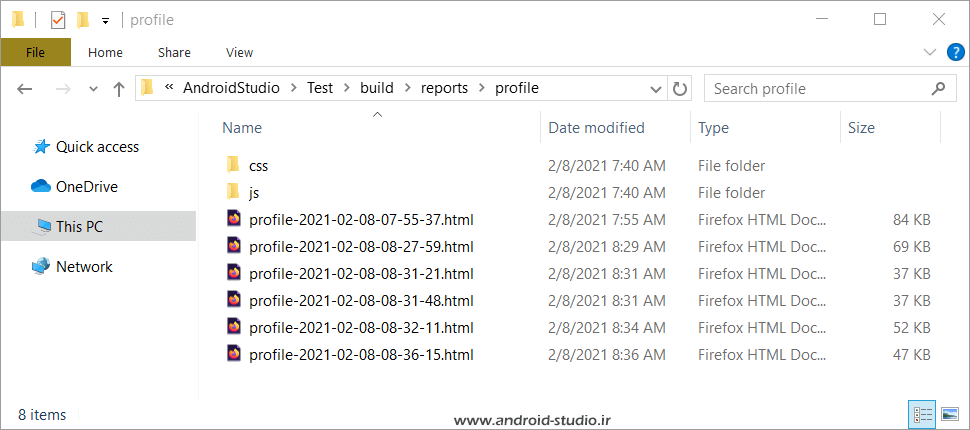This screenshot has height=430, width=970.
Task: Switch to the View ribbon tab
Action: 239,53
